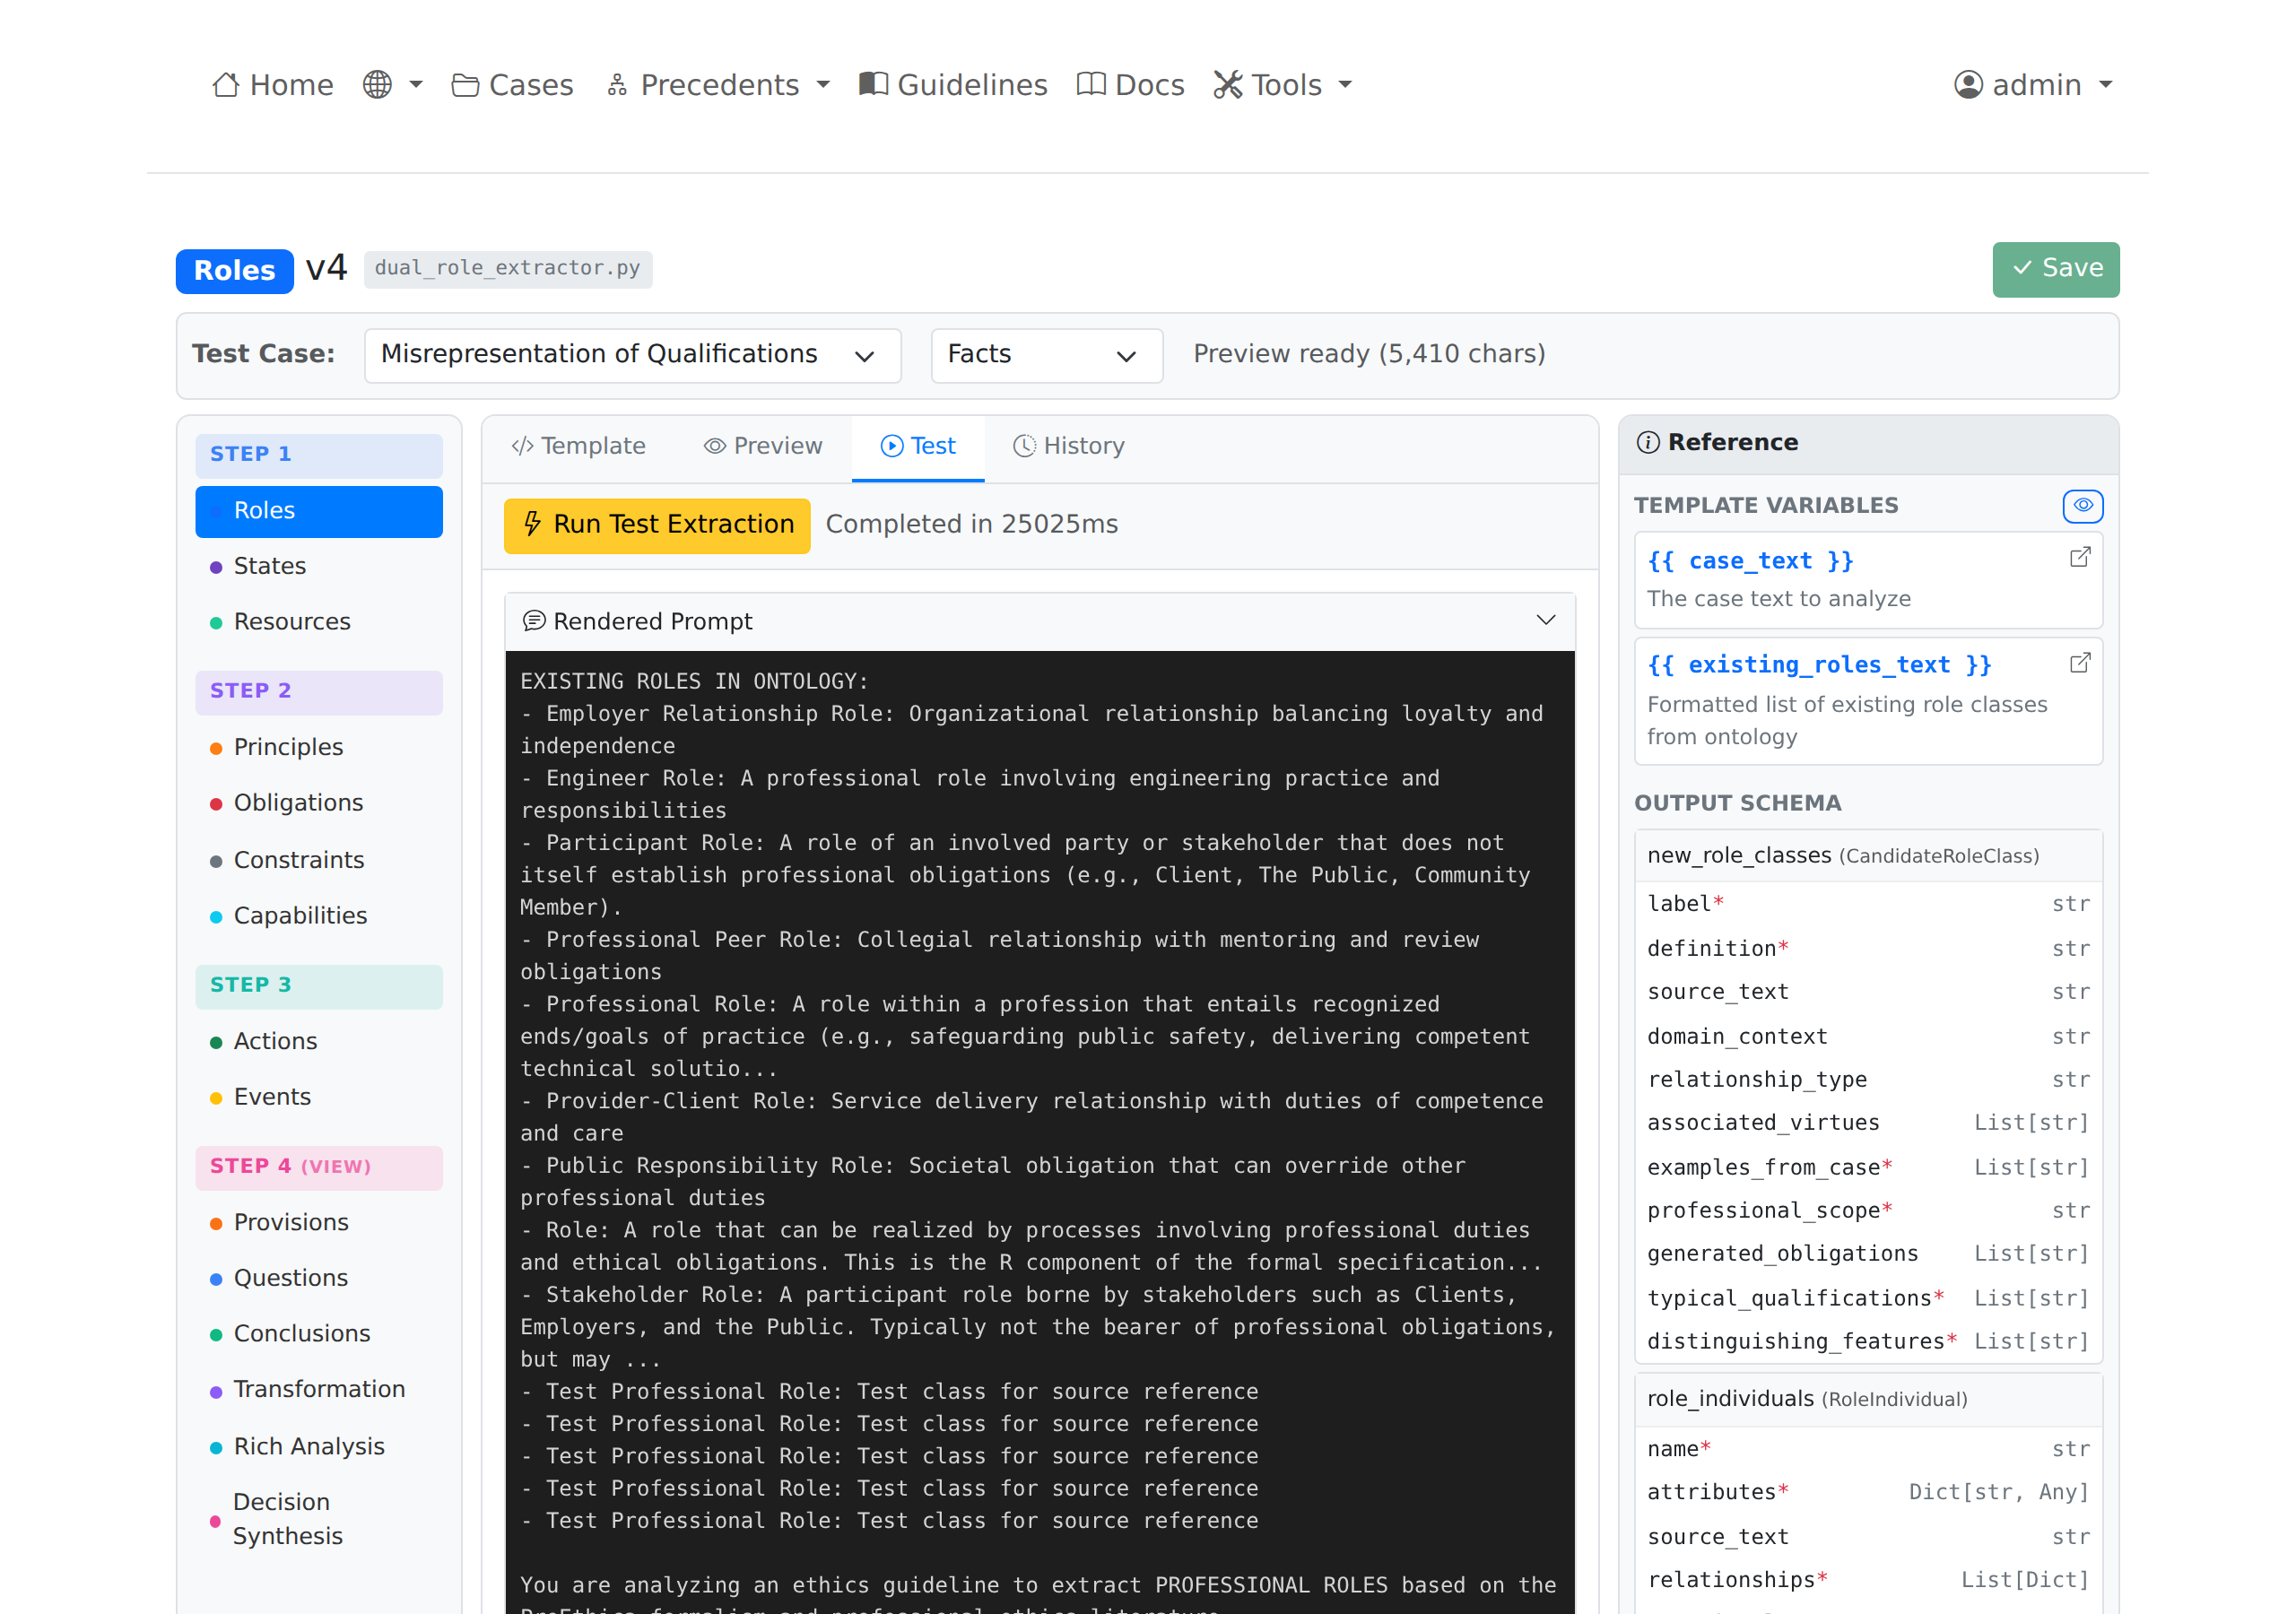The width and height of the screenshot is (2296, 1614).
Task: Select Resources in the sidebar
Action: tap(319, 622)
